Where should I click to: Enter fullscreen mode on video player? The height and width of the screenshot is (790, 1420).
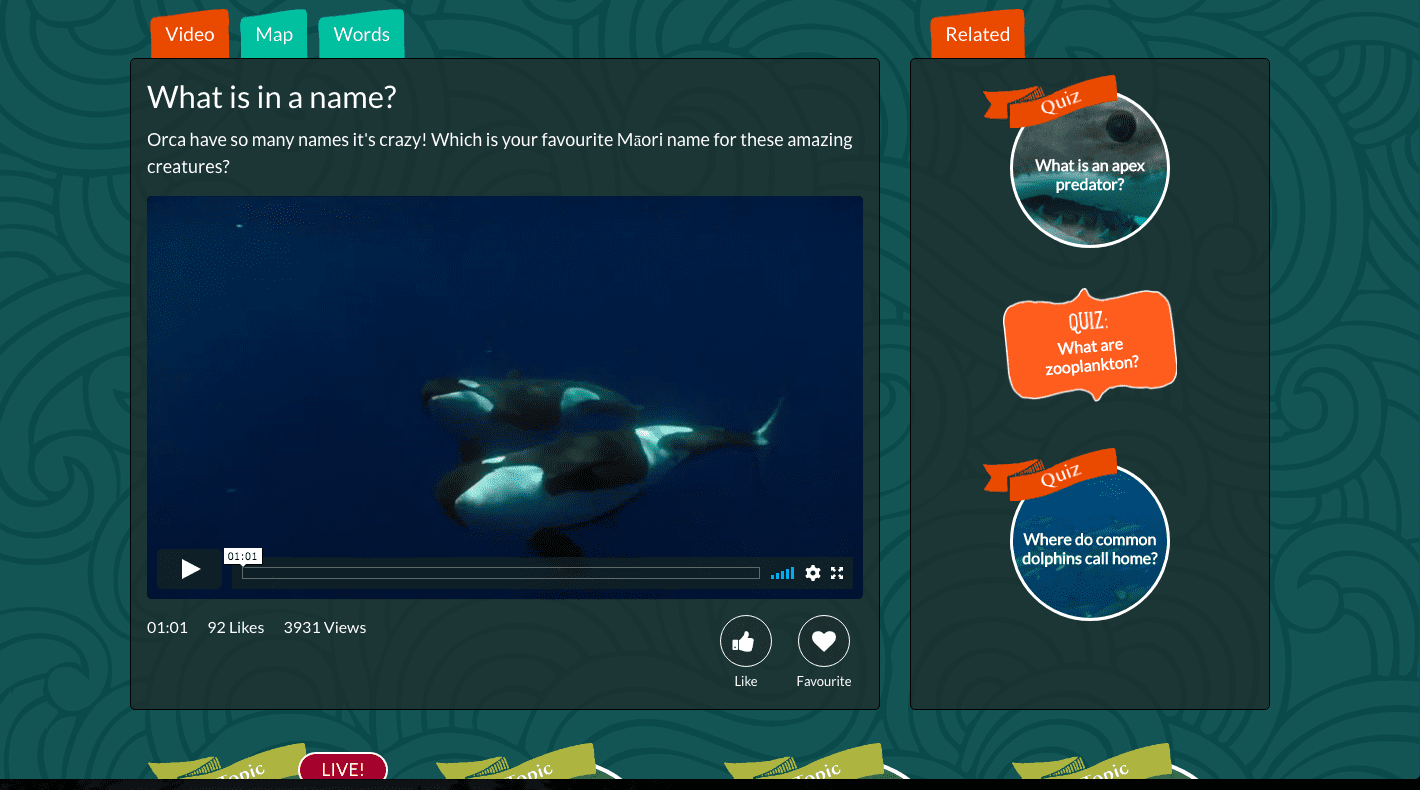point(838,573)
